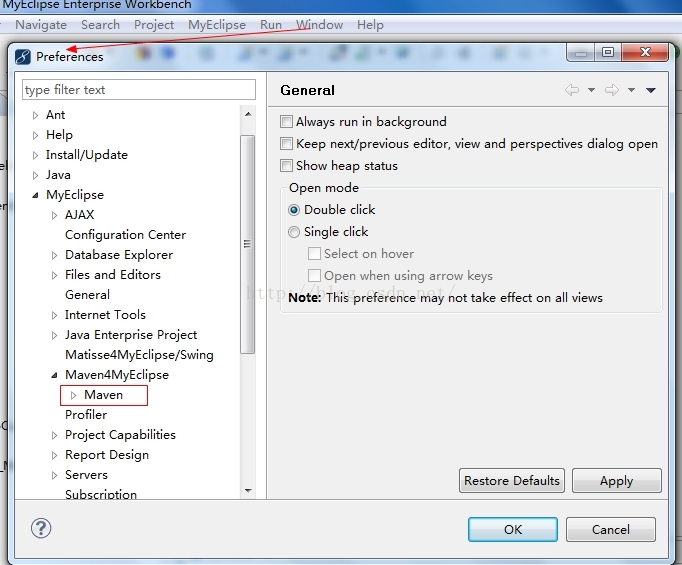Expand the Maven subnode arrow
The height and width of the screenshot is (565, 682).
click(74, 395)
